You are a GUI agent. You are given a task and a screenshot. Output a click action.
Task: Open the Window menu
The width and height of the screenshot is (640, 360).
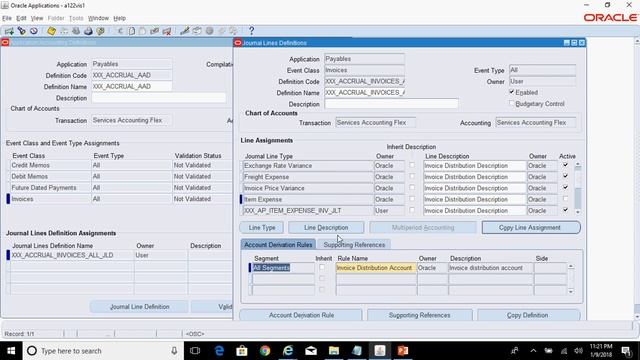click(x=98, y=18)
